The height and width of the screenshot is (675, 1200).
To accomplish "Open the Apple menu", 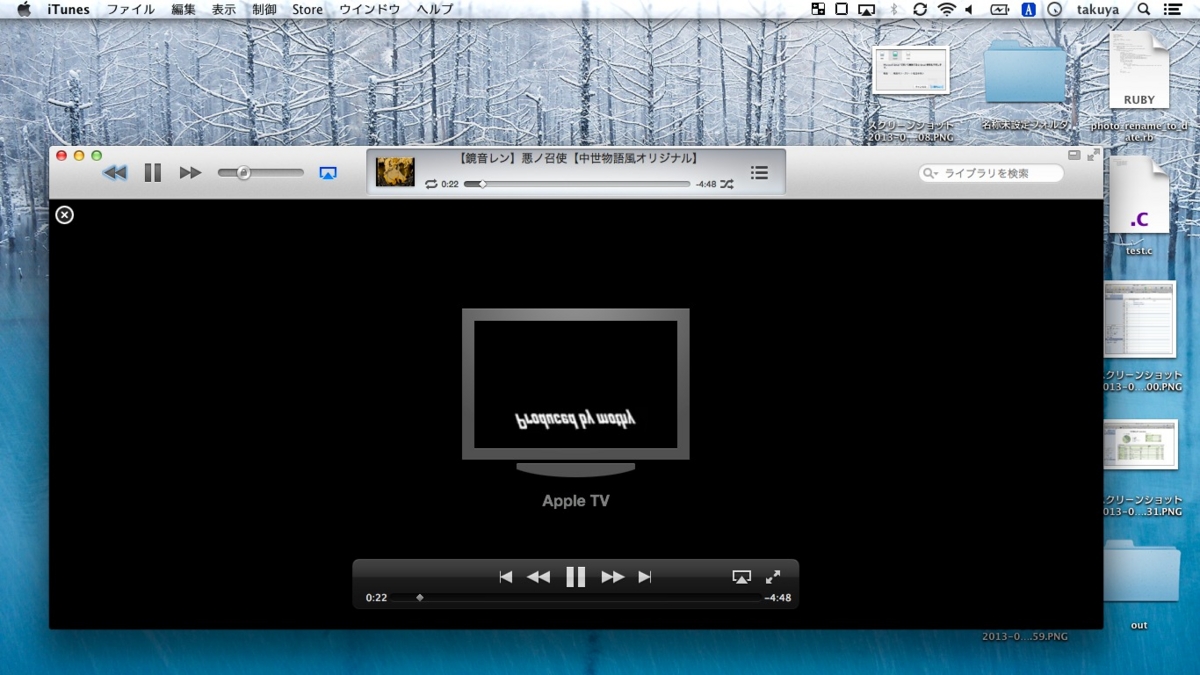I will pyautogui.click(x=24, y=9).
